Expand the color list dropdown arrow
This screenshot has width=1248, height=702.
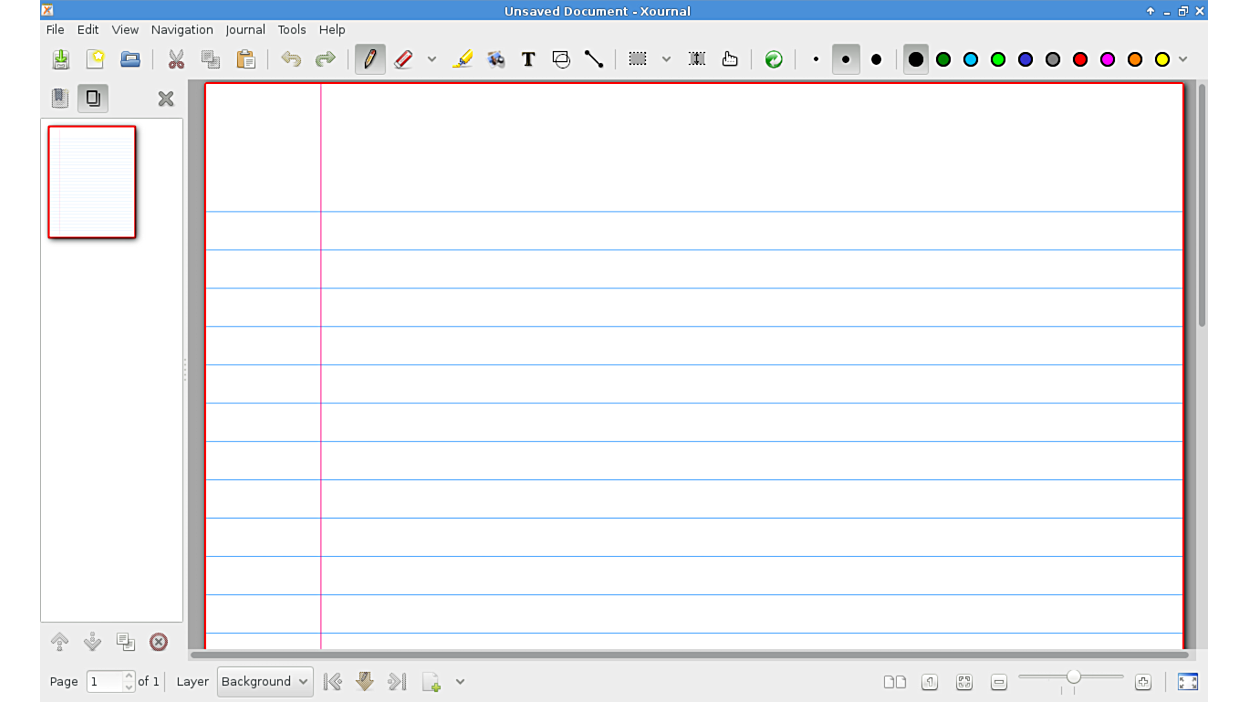(1183, 59)
